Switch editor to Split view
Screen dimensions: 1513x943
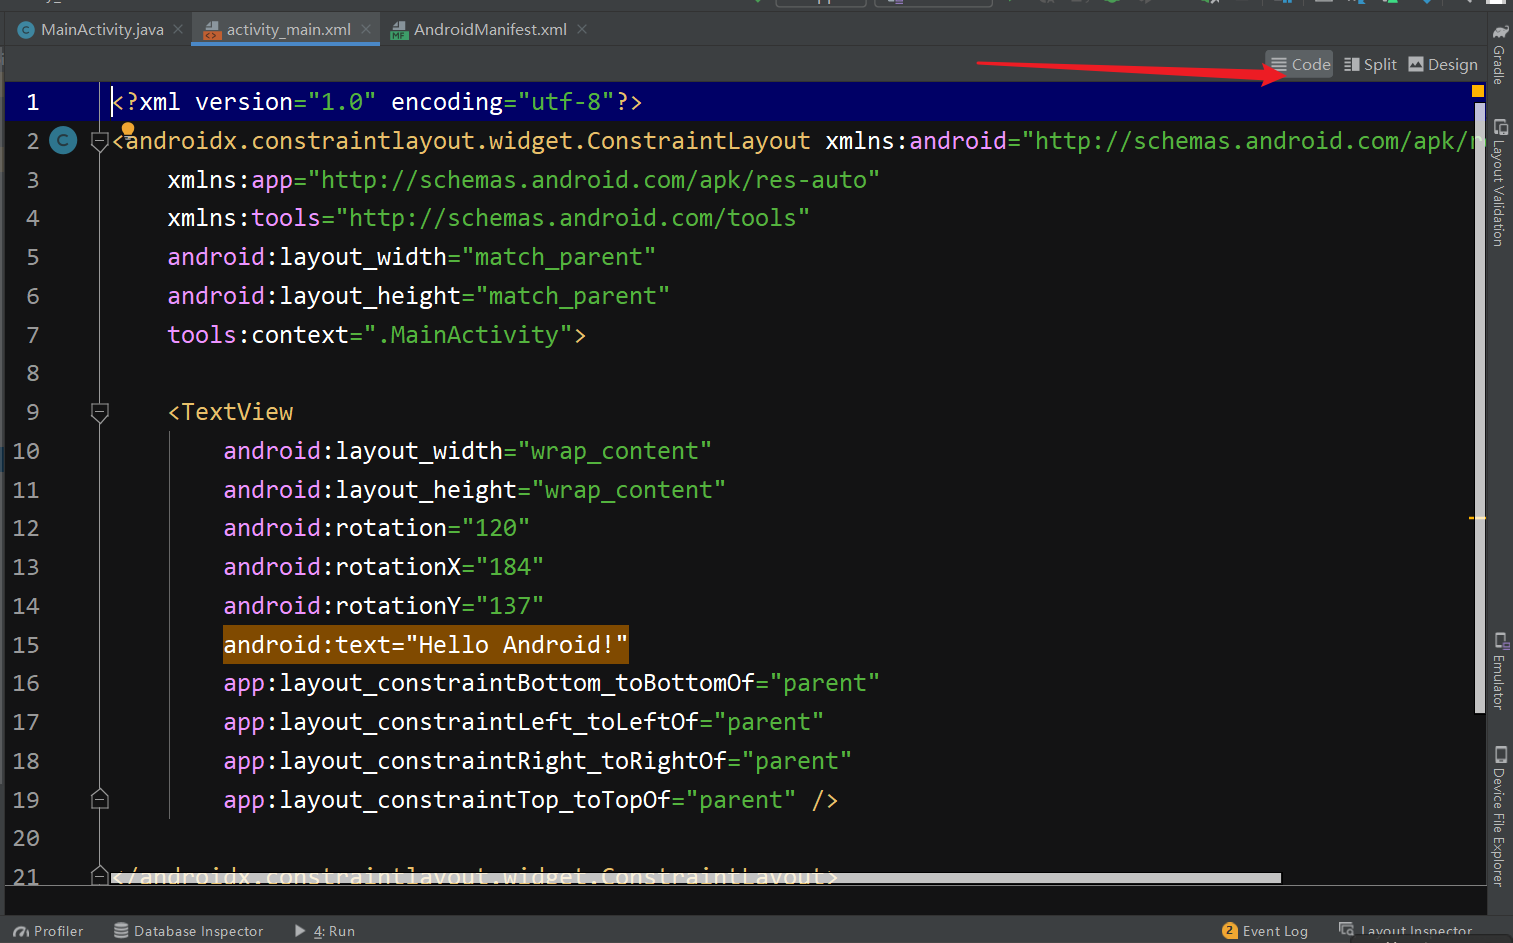pyautogui.click(x=1370, y=64)
